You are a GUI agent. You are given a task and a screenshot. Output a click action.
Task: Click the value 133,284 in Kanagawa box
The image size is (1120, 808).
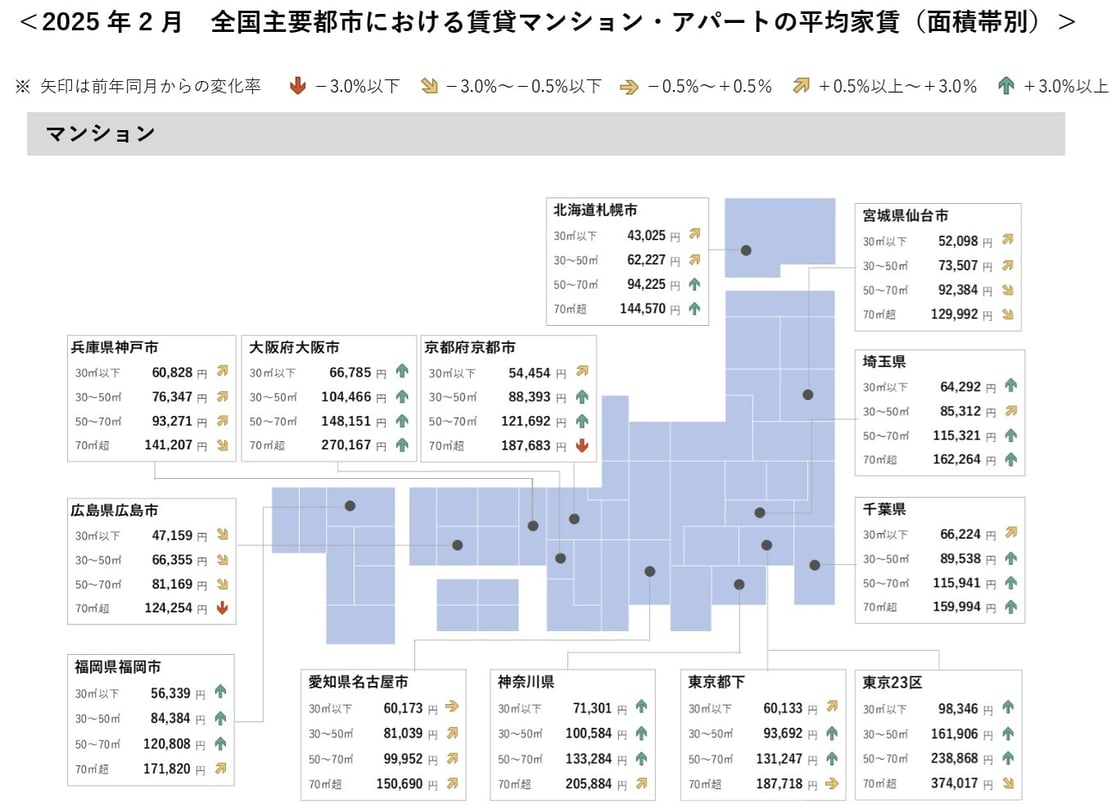coord(589,759)
